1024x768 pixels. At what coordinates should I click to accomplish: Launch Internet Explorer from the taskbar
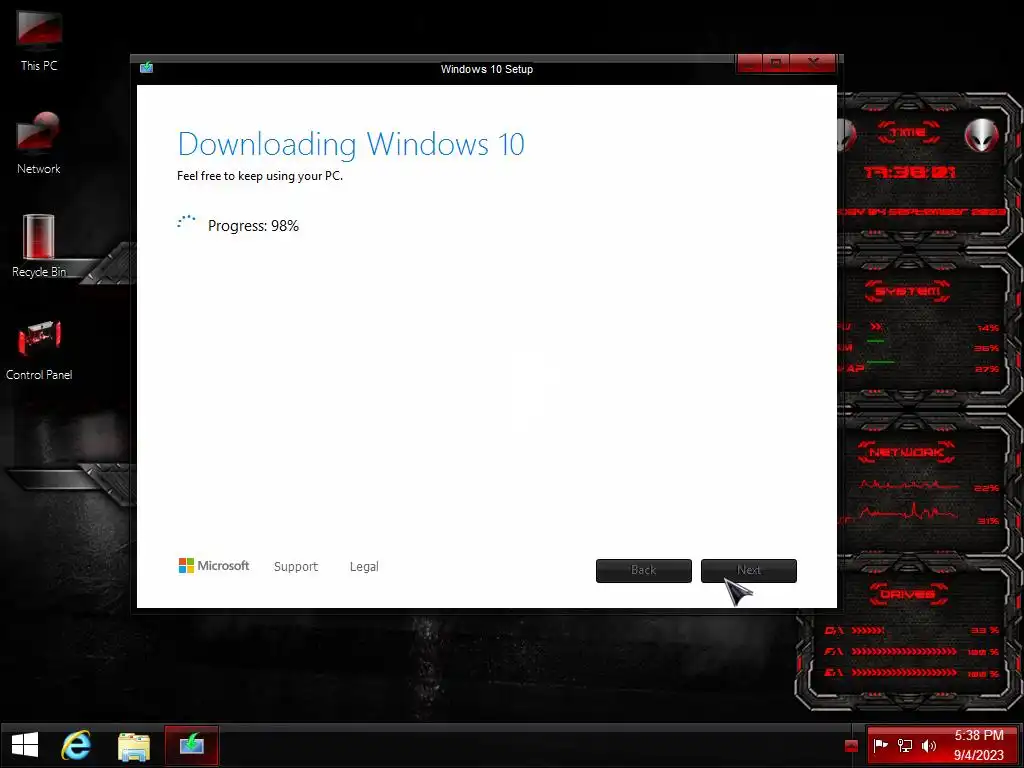pos(76,745)
